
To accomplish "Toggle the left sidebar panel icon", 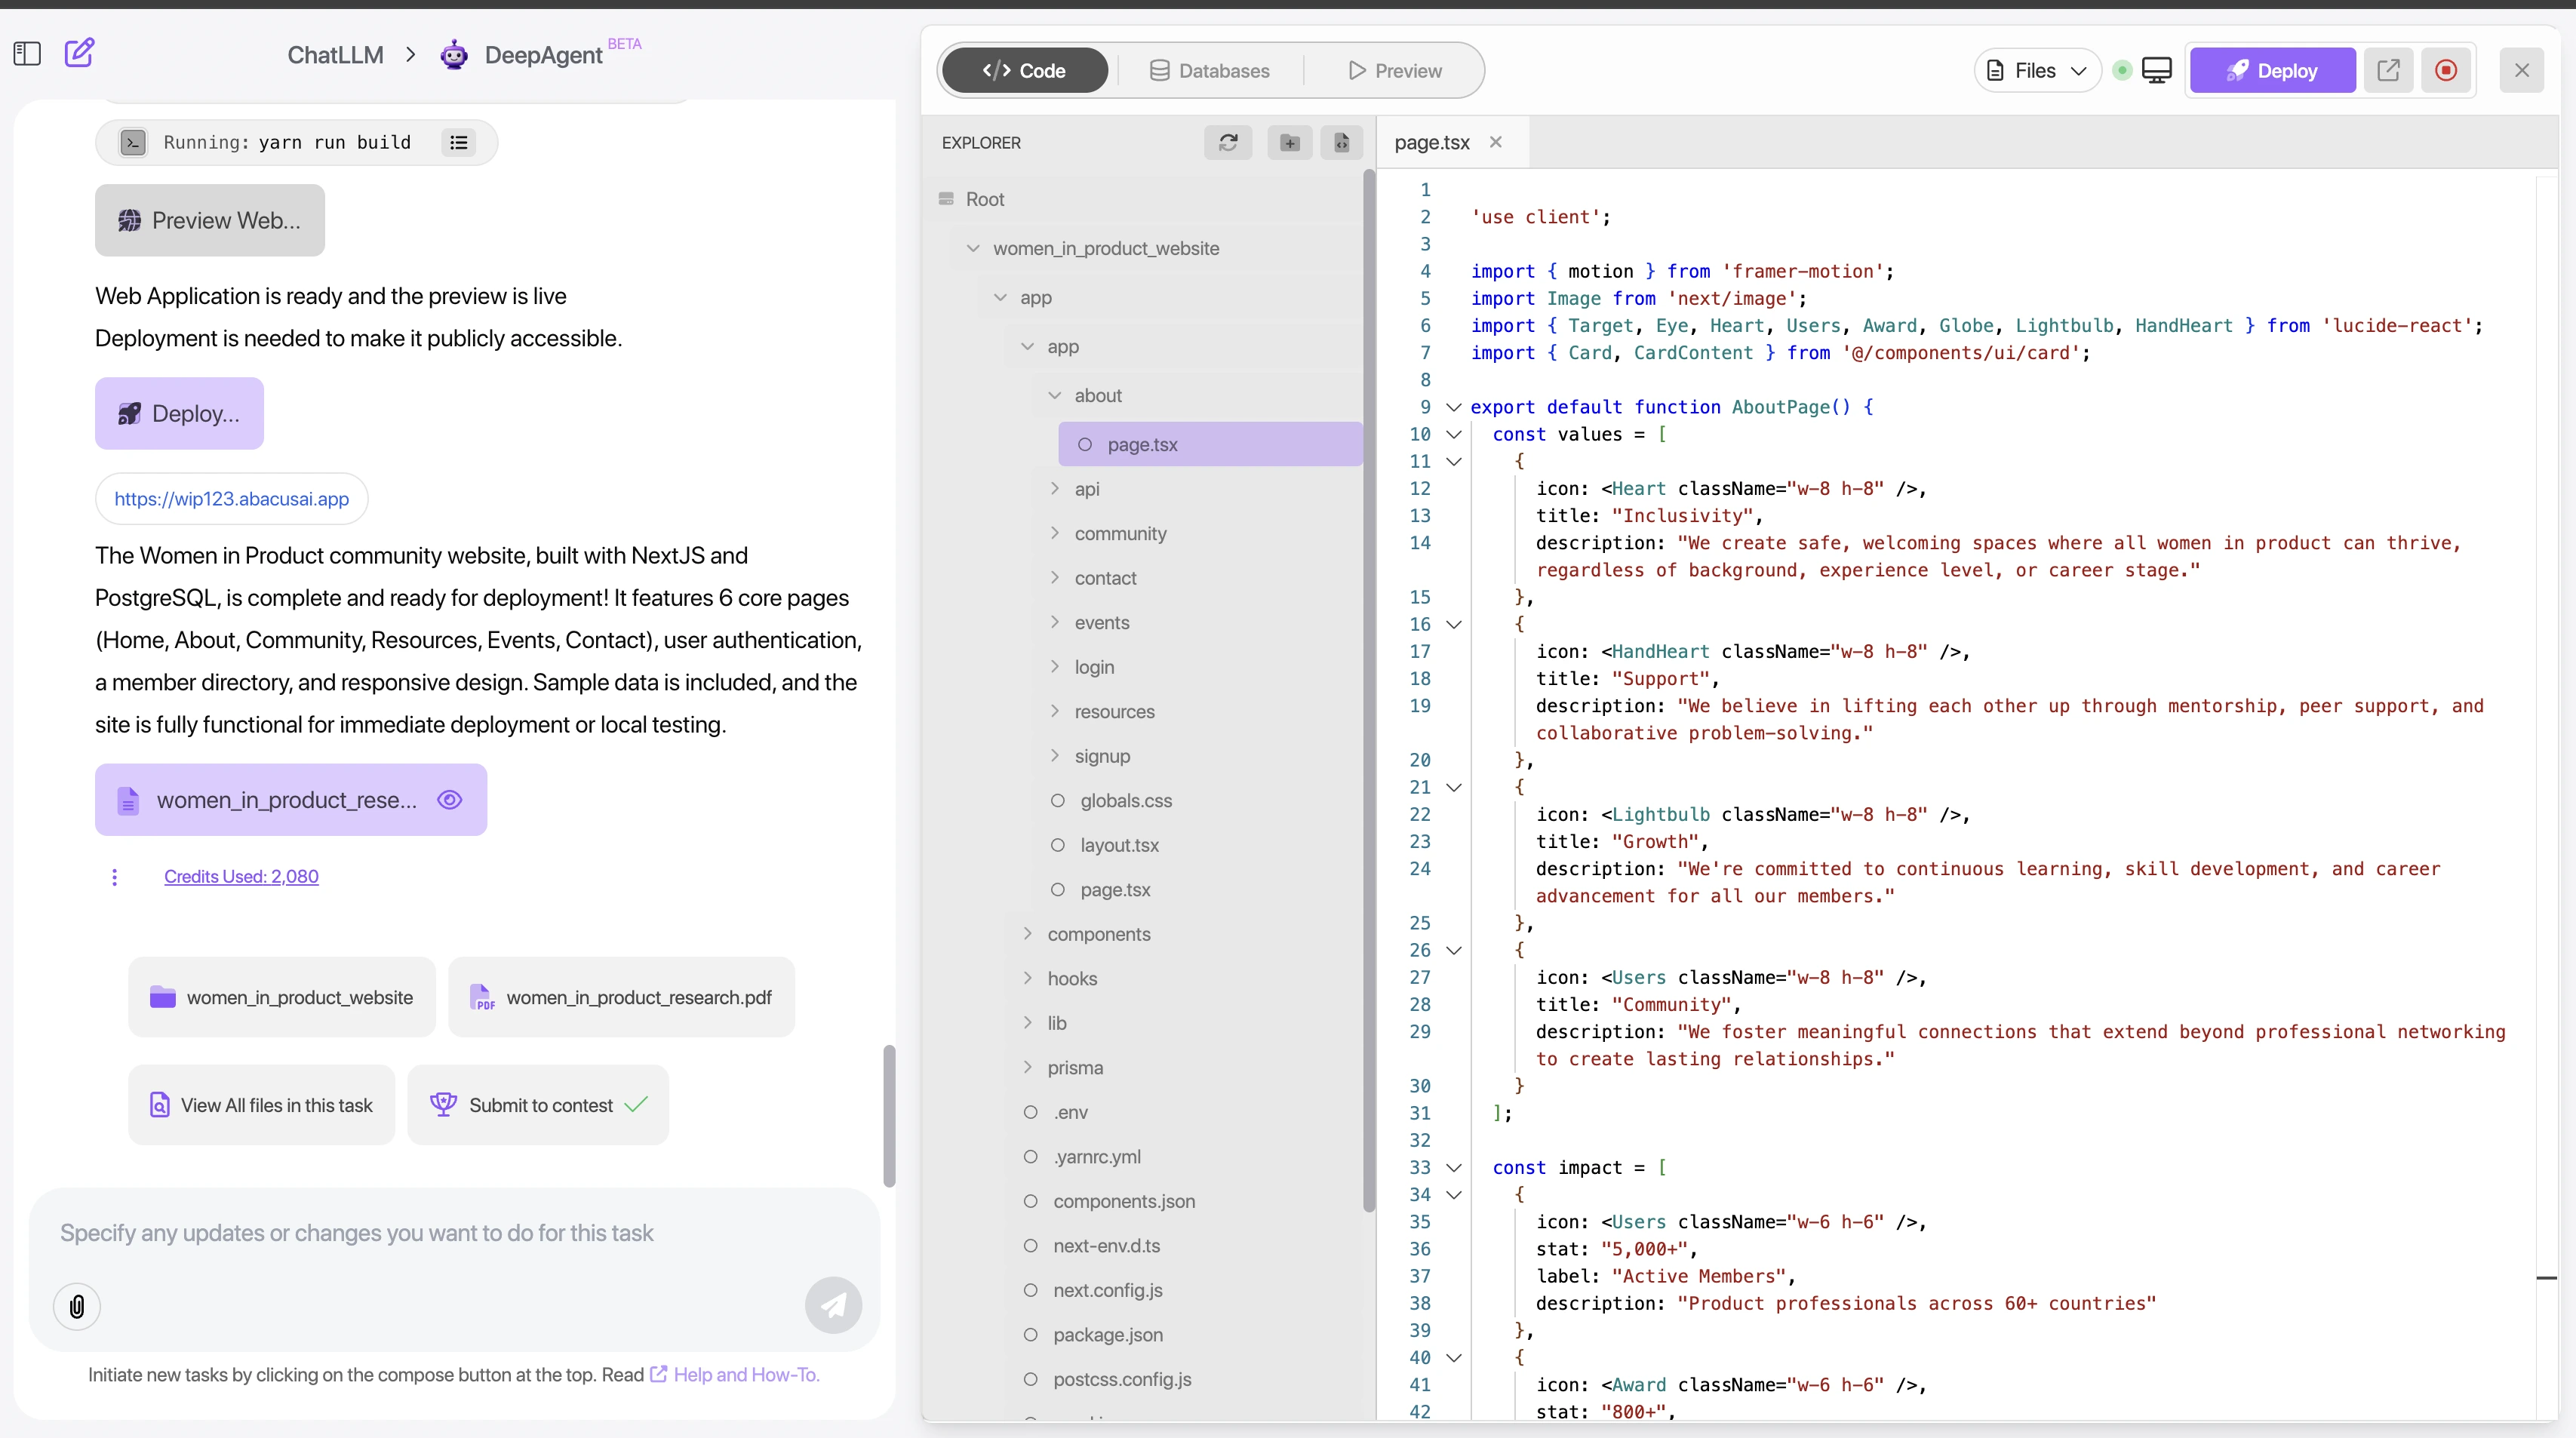I will (x=27, y=53).
